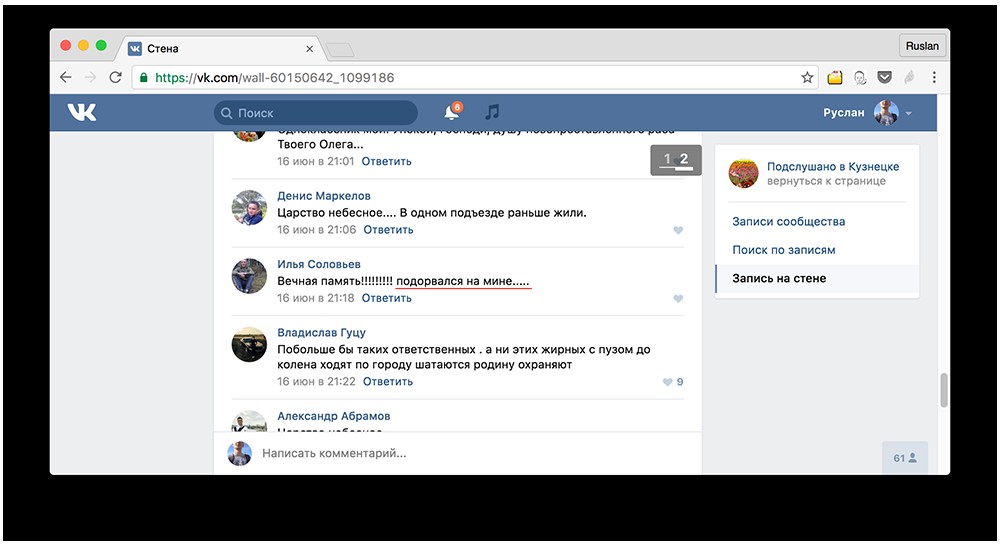Like Илья Соловьев's comment heart
This screenshot has width=1000, height=546.
(x=678, y=299)
